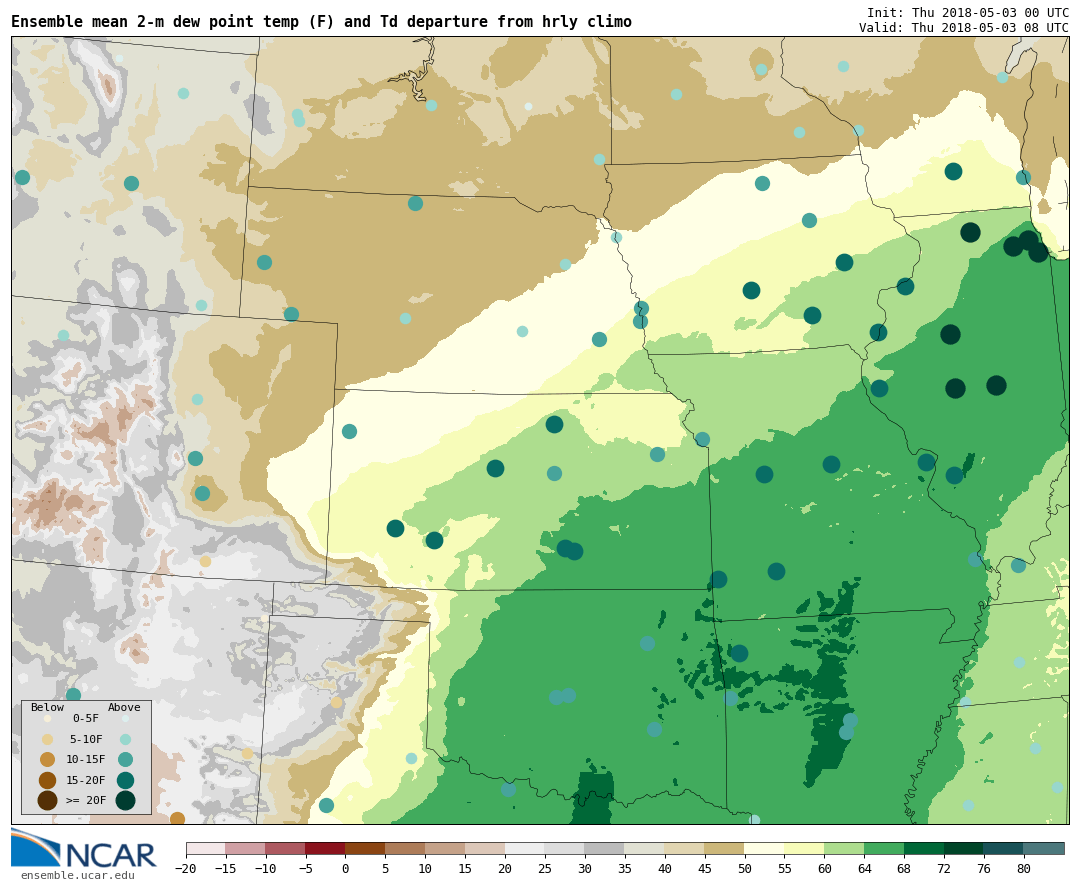Pick the colorbar swatch between 25 and 30
Viewport: 1080px width, 887px height.
[x=565, y=848]
